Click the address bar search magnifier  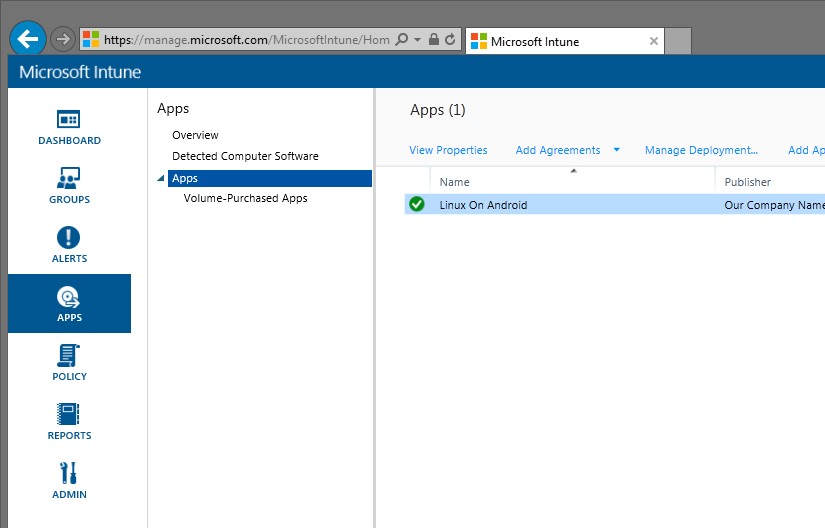401,39
